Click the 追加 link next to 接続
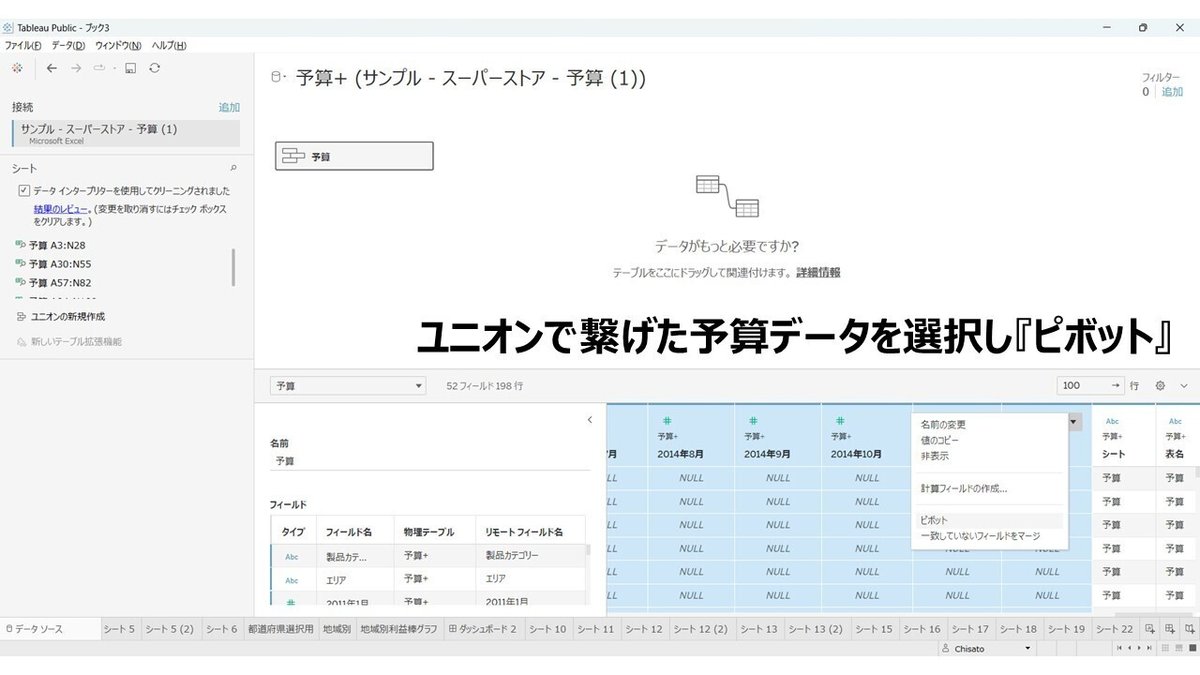The image size is (1200, 675). pos(229,107)
